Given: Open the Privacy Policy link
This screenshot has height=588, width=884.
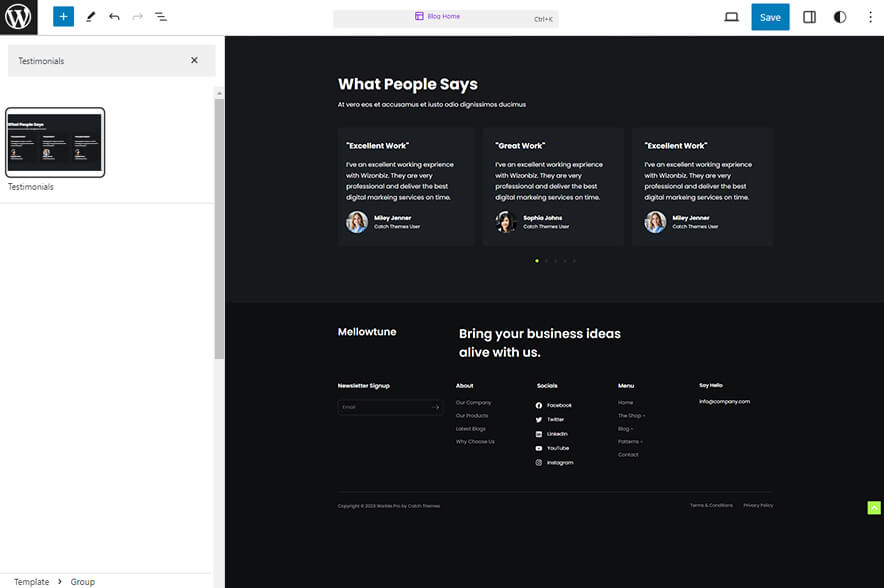Looking at the screenshot, I should click(758, 505).
